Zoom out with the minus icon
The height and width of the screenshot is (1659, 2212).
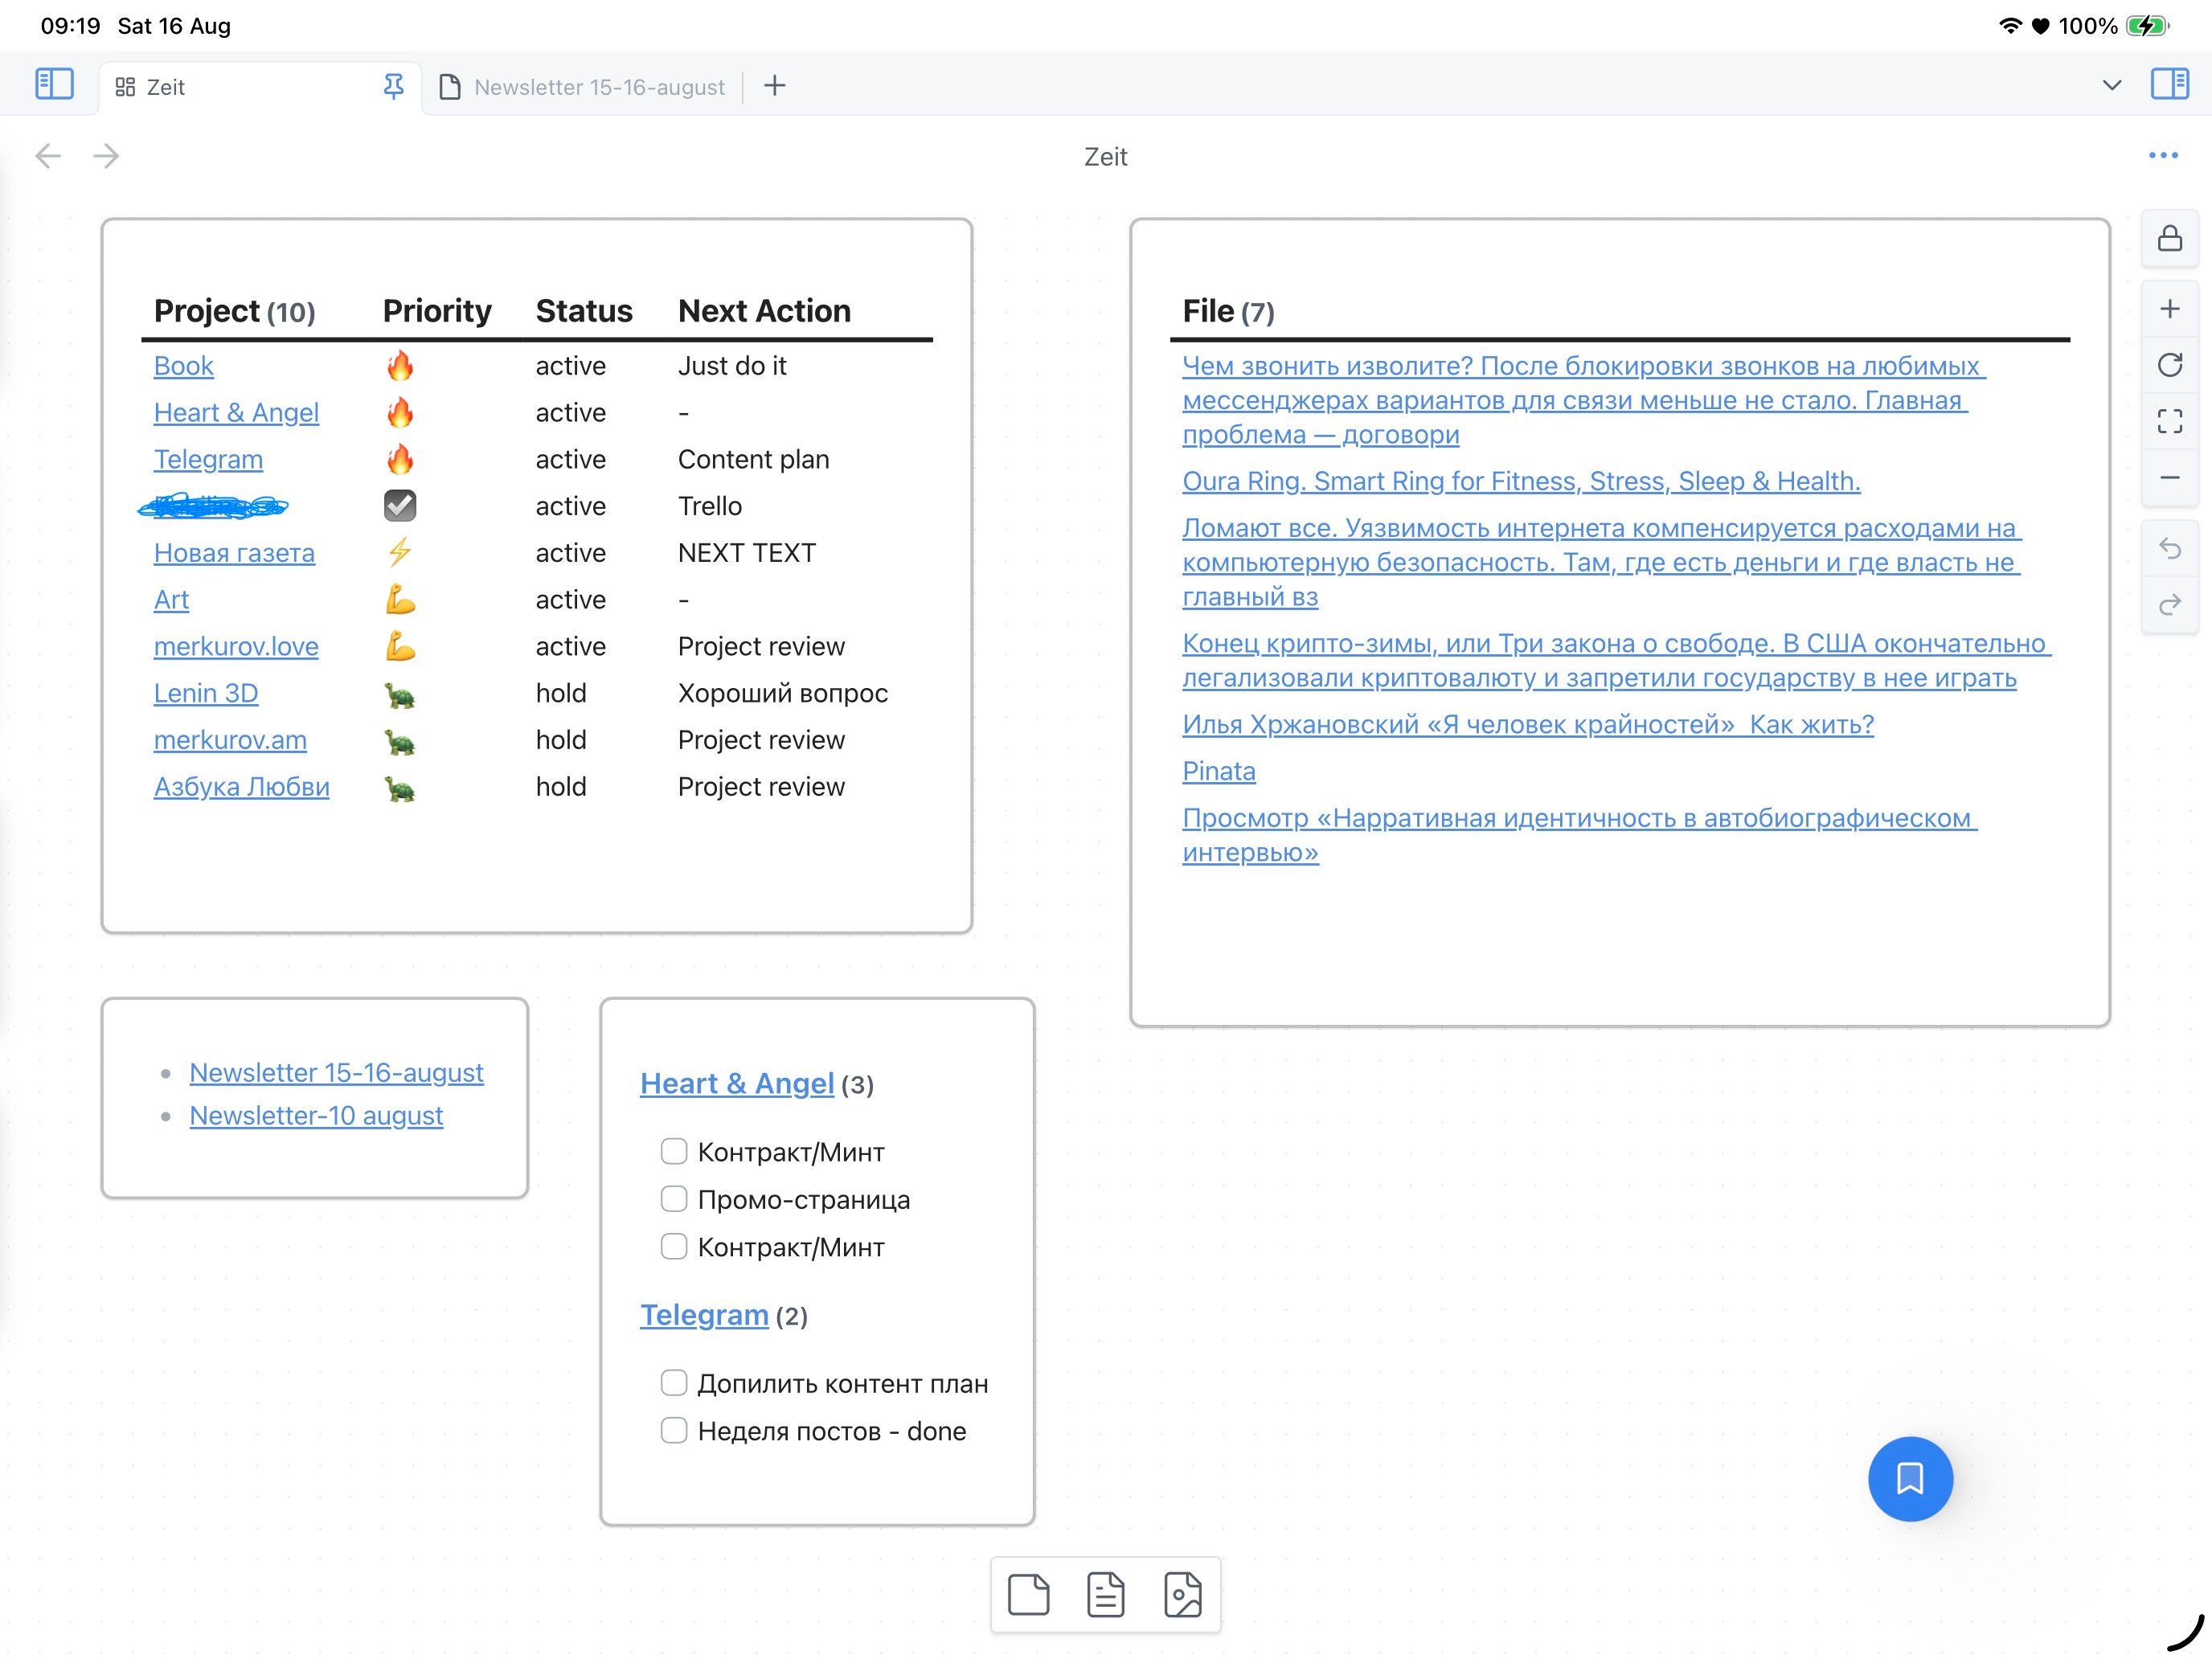(x=2169, y=478)
